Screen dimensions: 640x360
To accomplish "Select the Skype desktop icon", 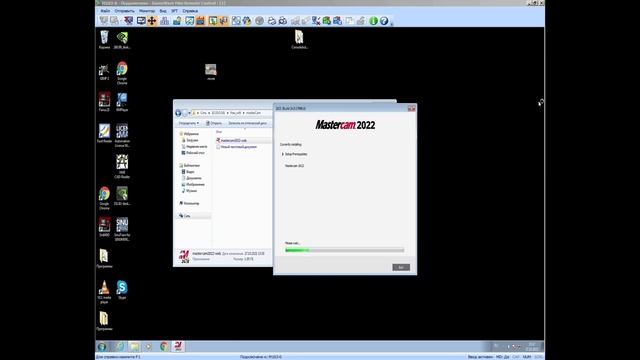I will (122, 290).
